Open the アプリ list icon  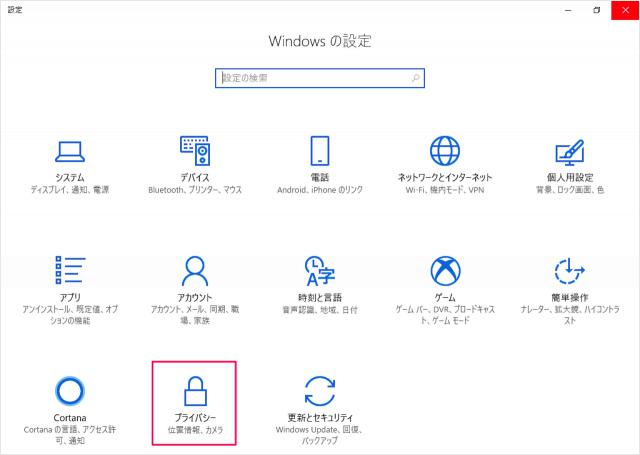point(70,270)
